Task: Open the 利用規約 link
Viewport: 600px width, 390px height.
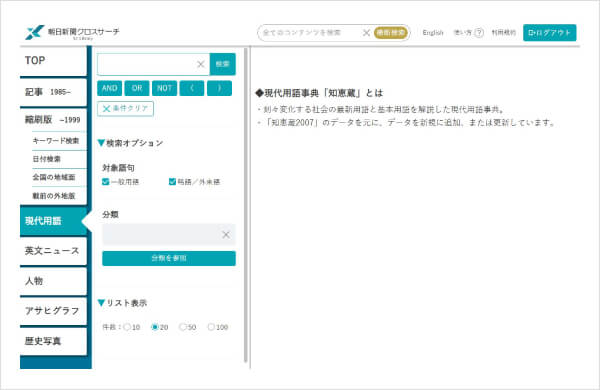Action: (x=504, y=33)
